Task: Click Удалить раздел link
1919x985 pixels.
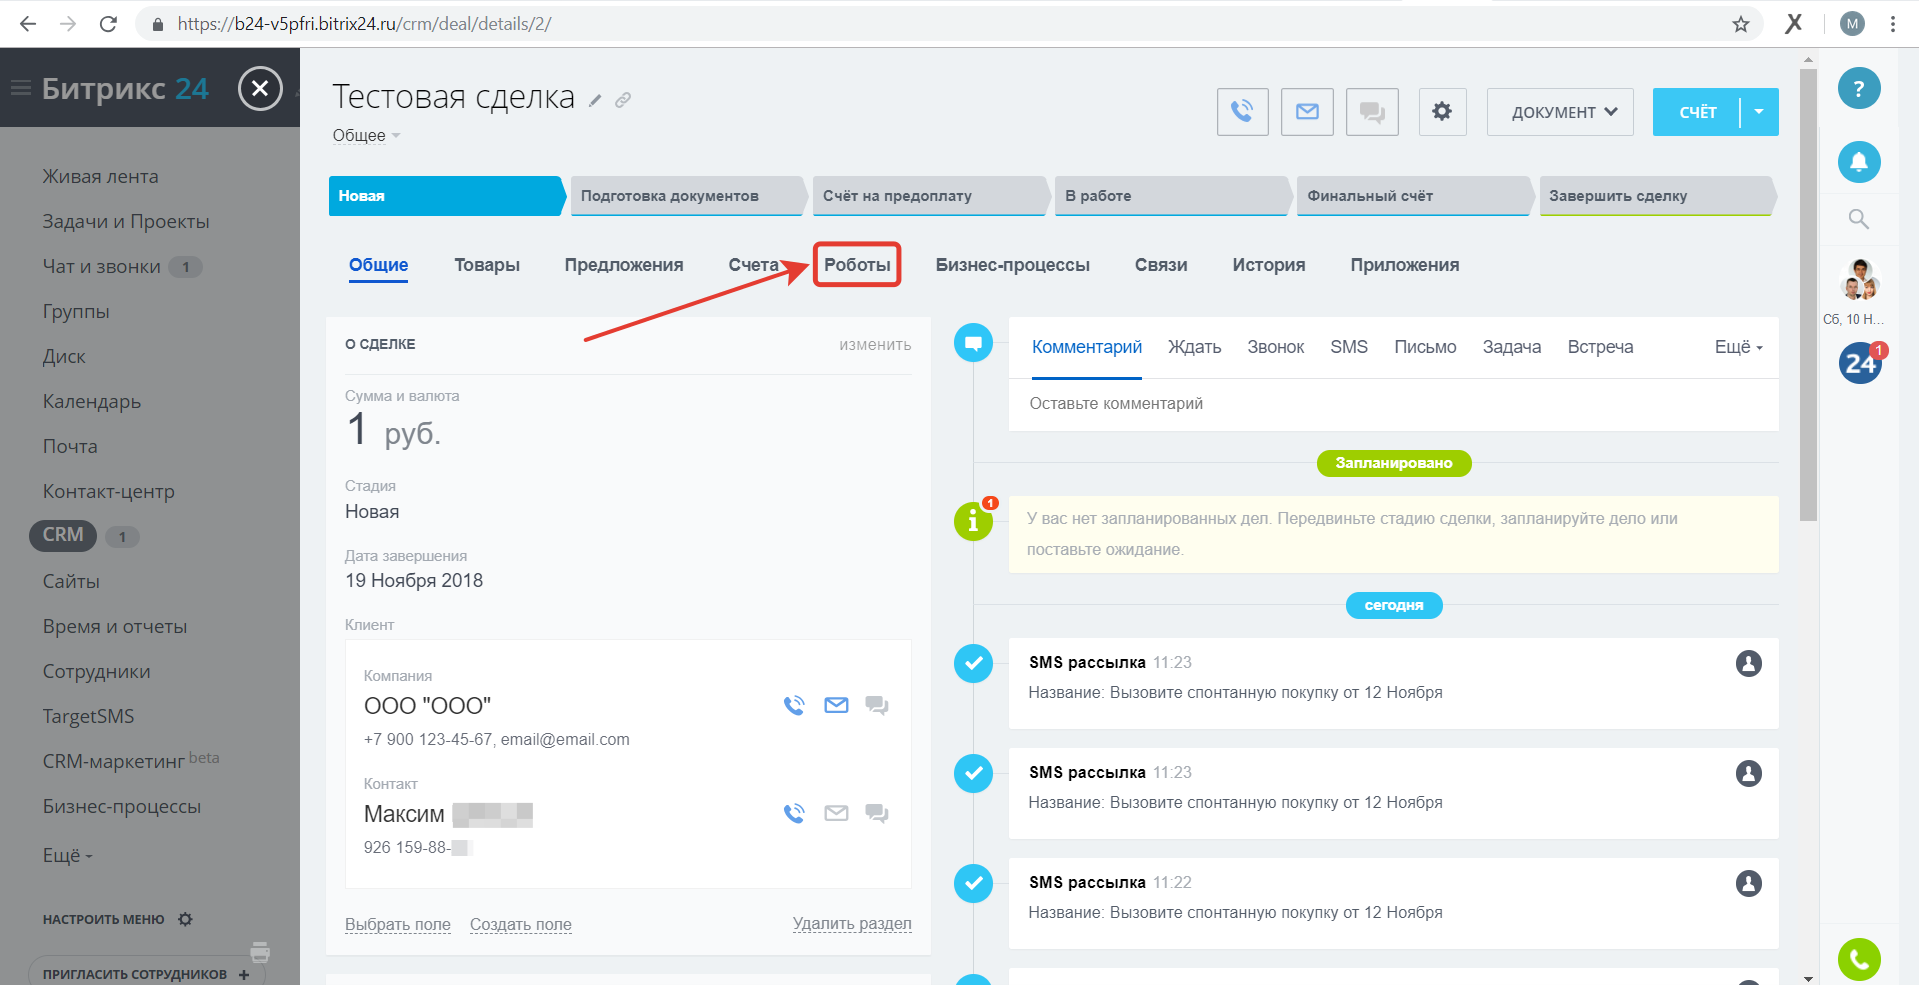Action: pos(852,924)
